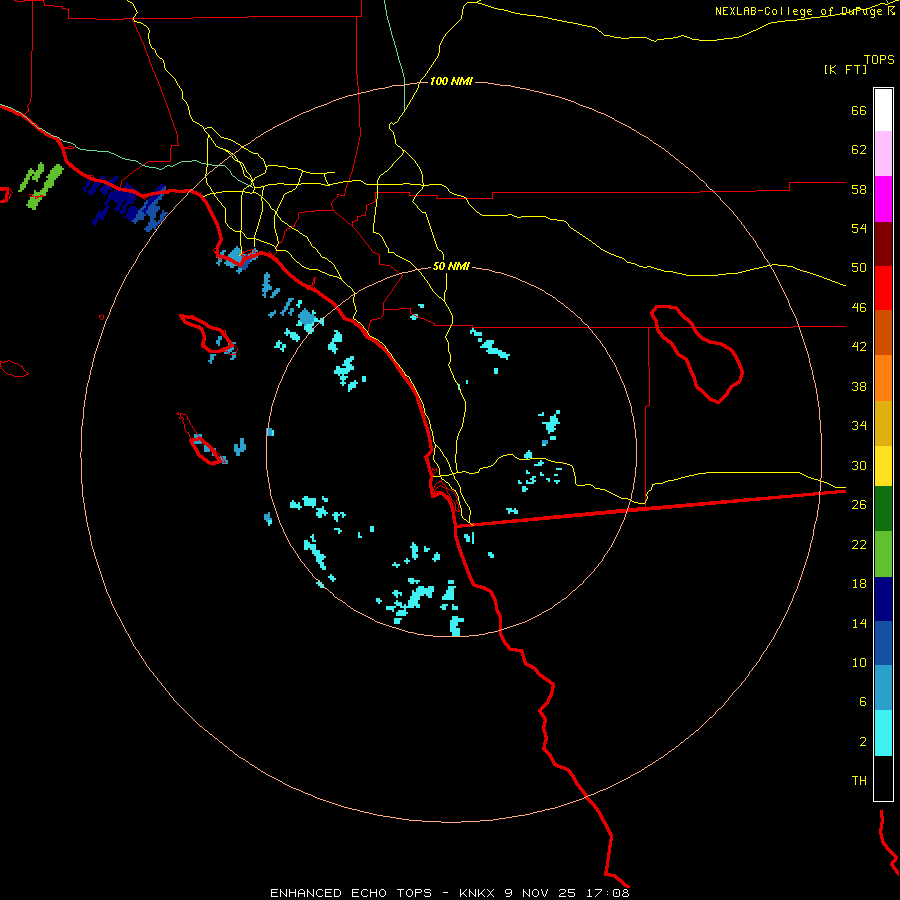Click the legend label "TH"
900x900 pixels.
point(859,780)
